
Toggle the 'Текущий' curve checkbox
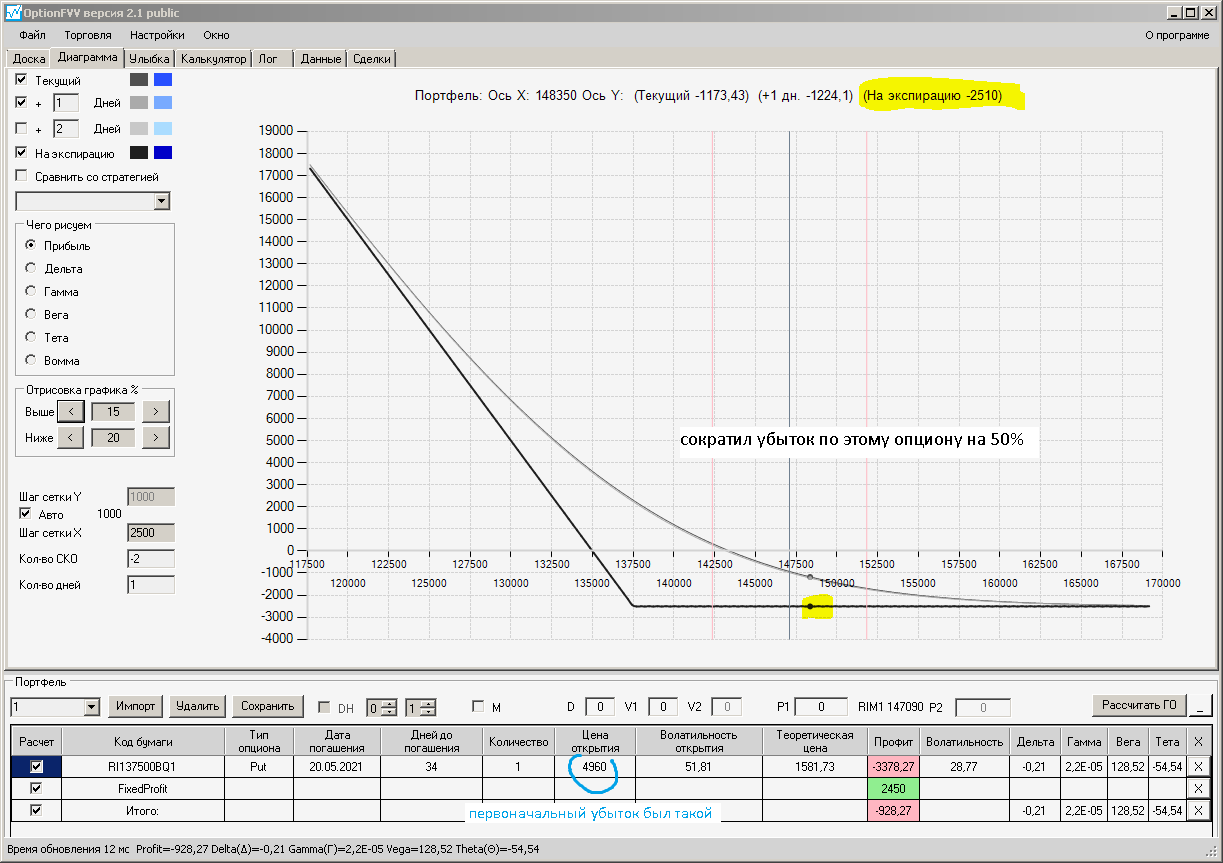[22, 80]
